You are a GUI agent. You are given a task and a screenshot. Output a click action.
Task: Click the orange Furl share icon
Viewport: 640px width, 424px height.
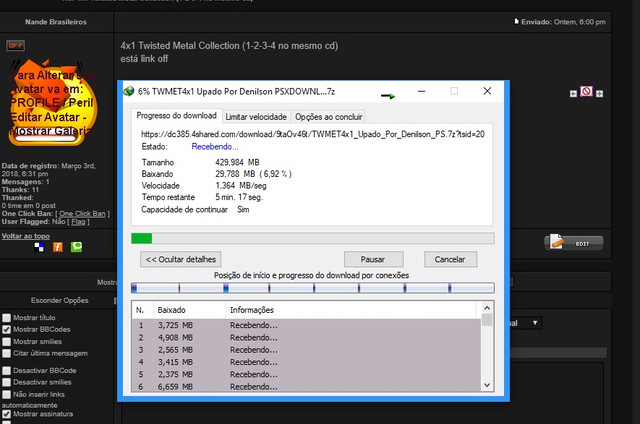[58, 247]
